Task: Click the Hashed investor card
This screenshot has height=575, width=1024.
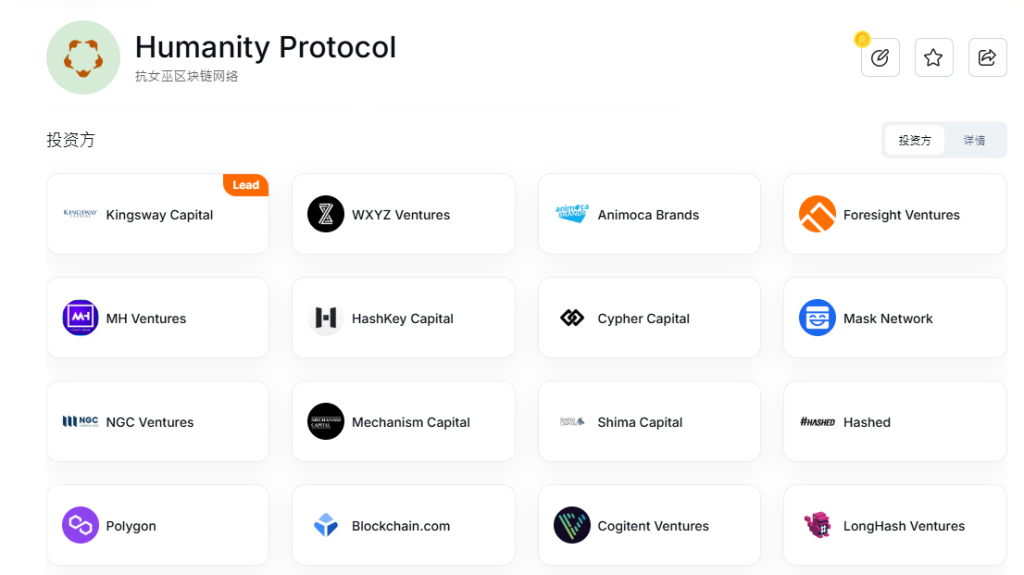Action: (894, 422)
